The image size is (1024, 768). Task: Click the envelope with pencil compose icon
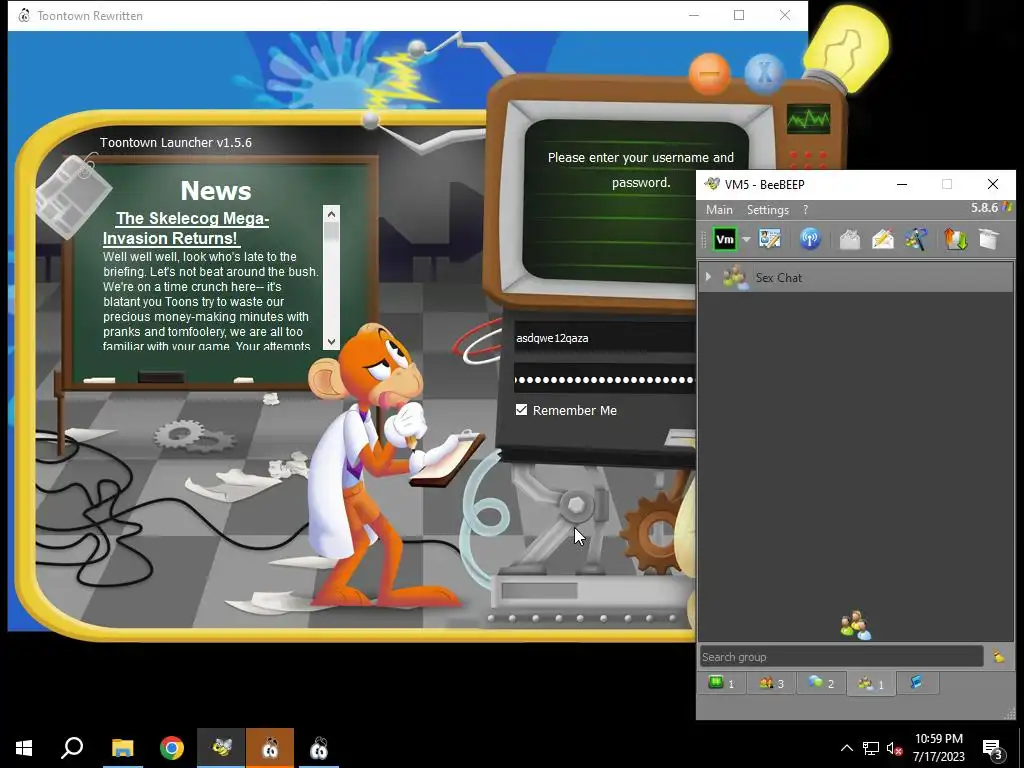point(882,239)
